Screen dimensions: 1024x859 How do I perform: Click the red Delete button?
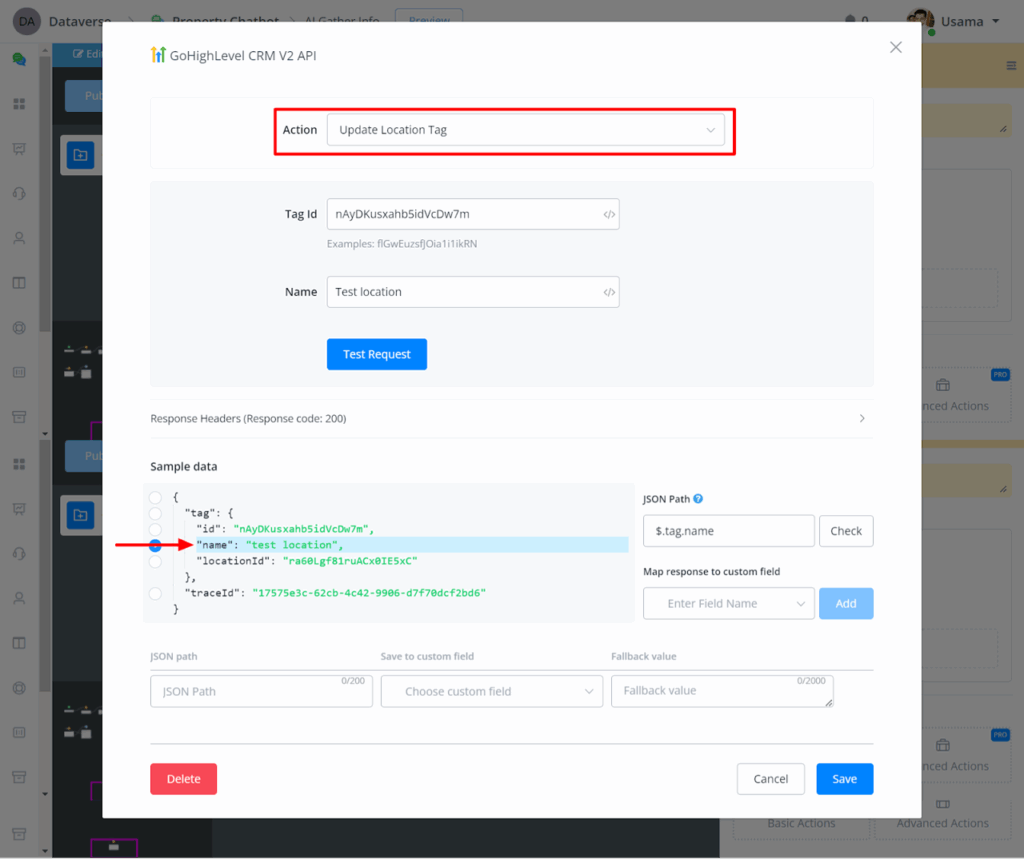pos(183,779)
